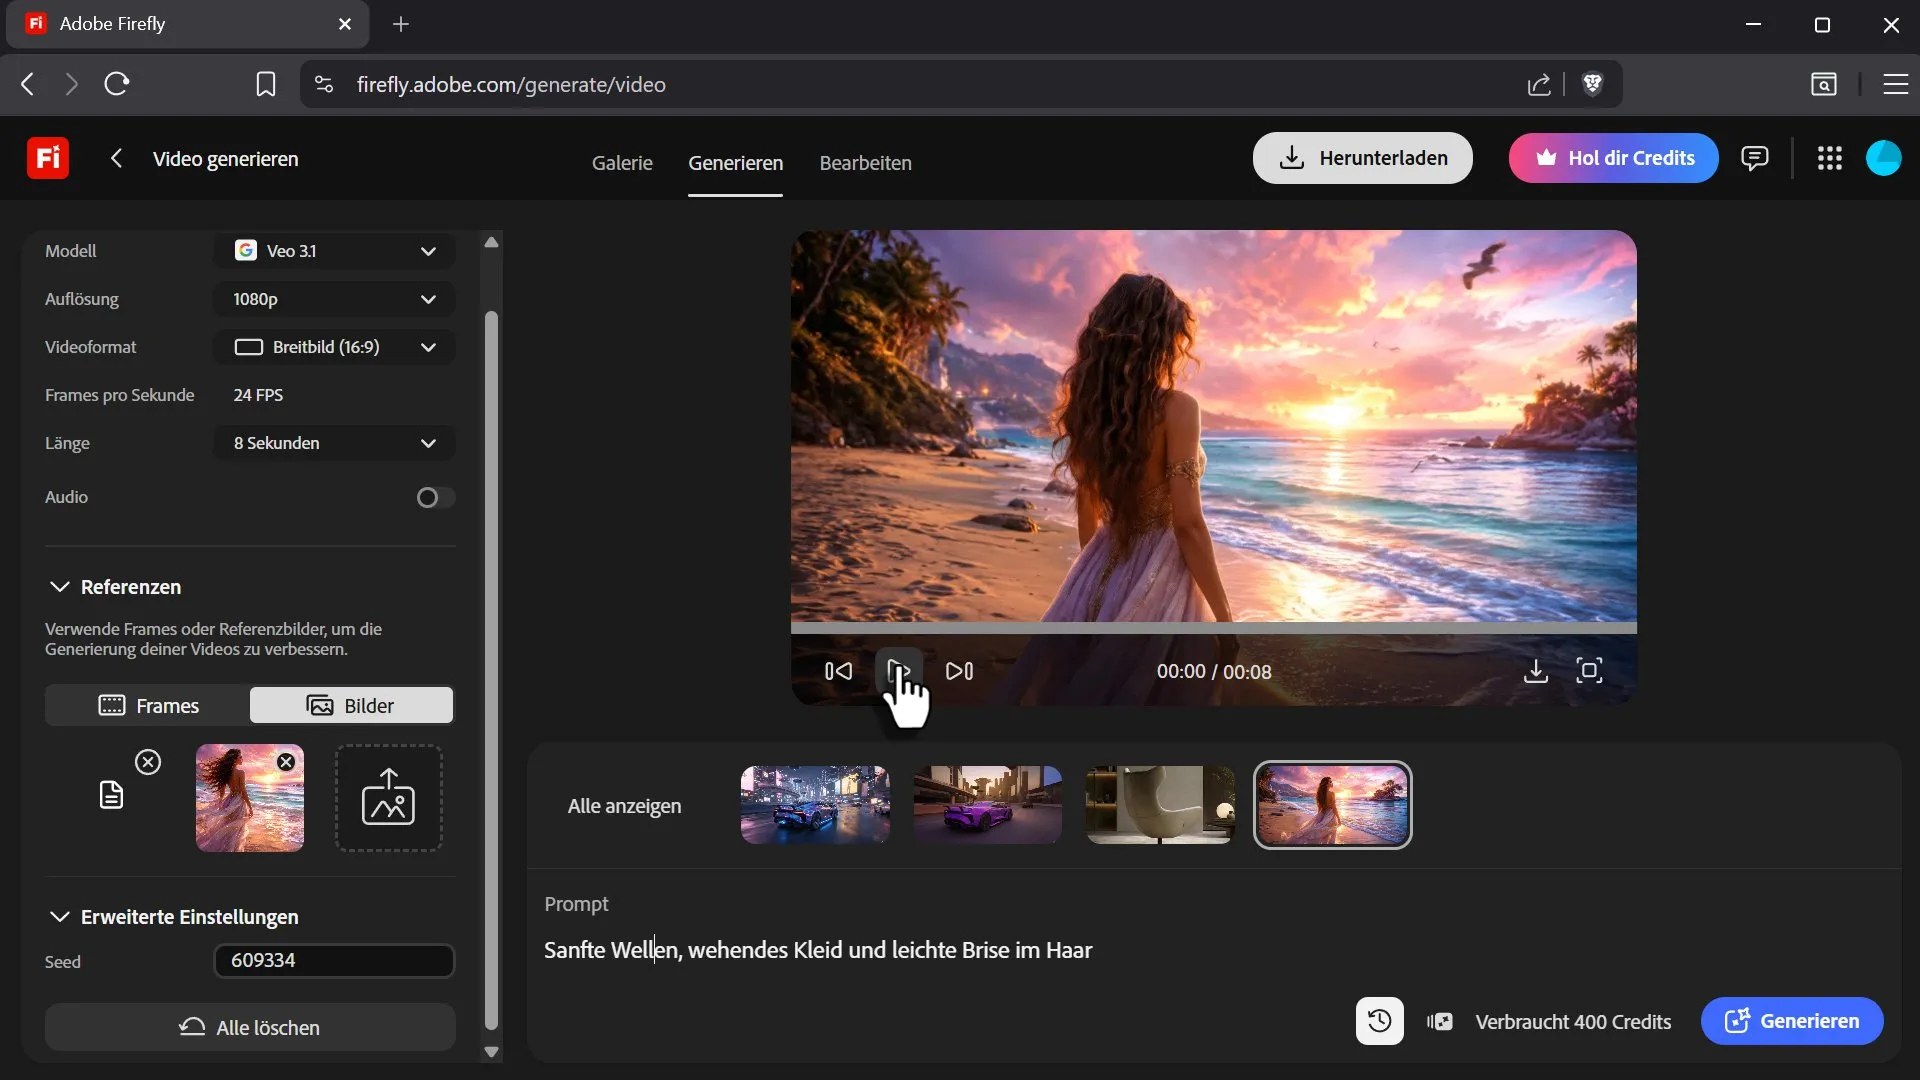Go back using arrow beside Video generieren
The width and height of the screenshot is (1920, 1080).
pos(117,158)
